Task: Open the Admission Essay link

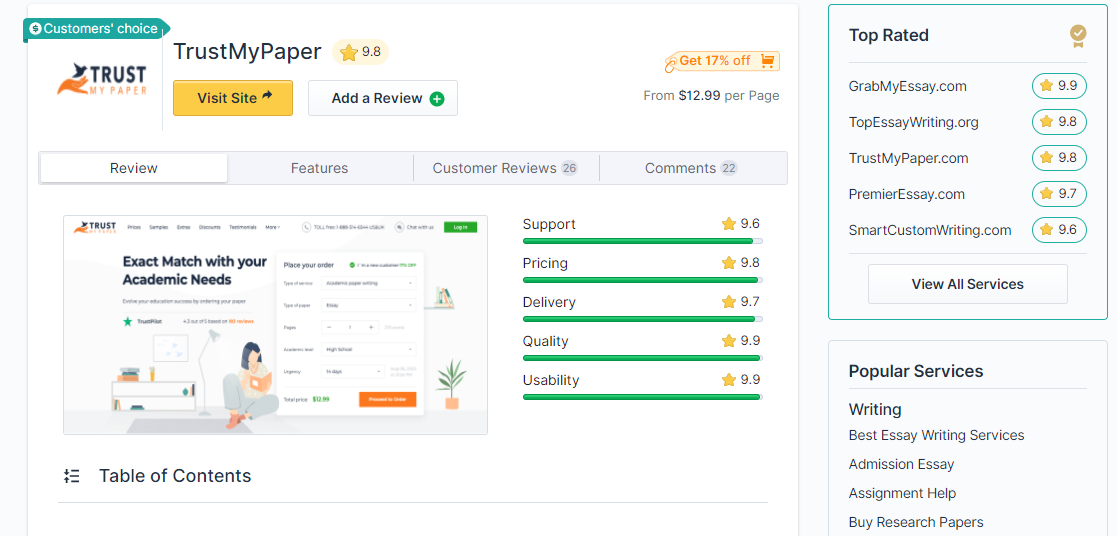Action: [901, 465]
